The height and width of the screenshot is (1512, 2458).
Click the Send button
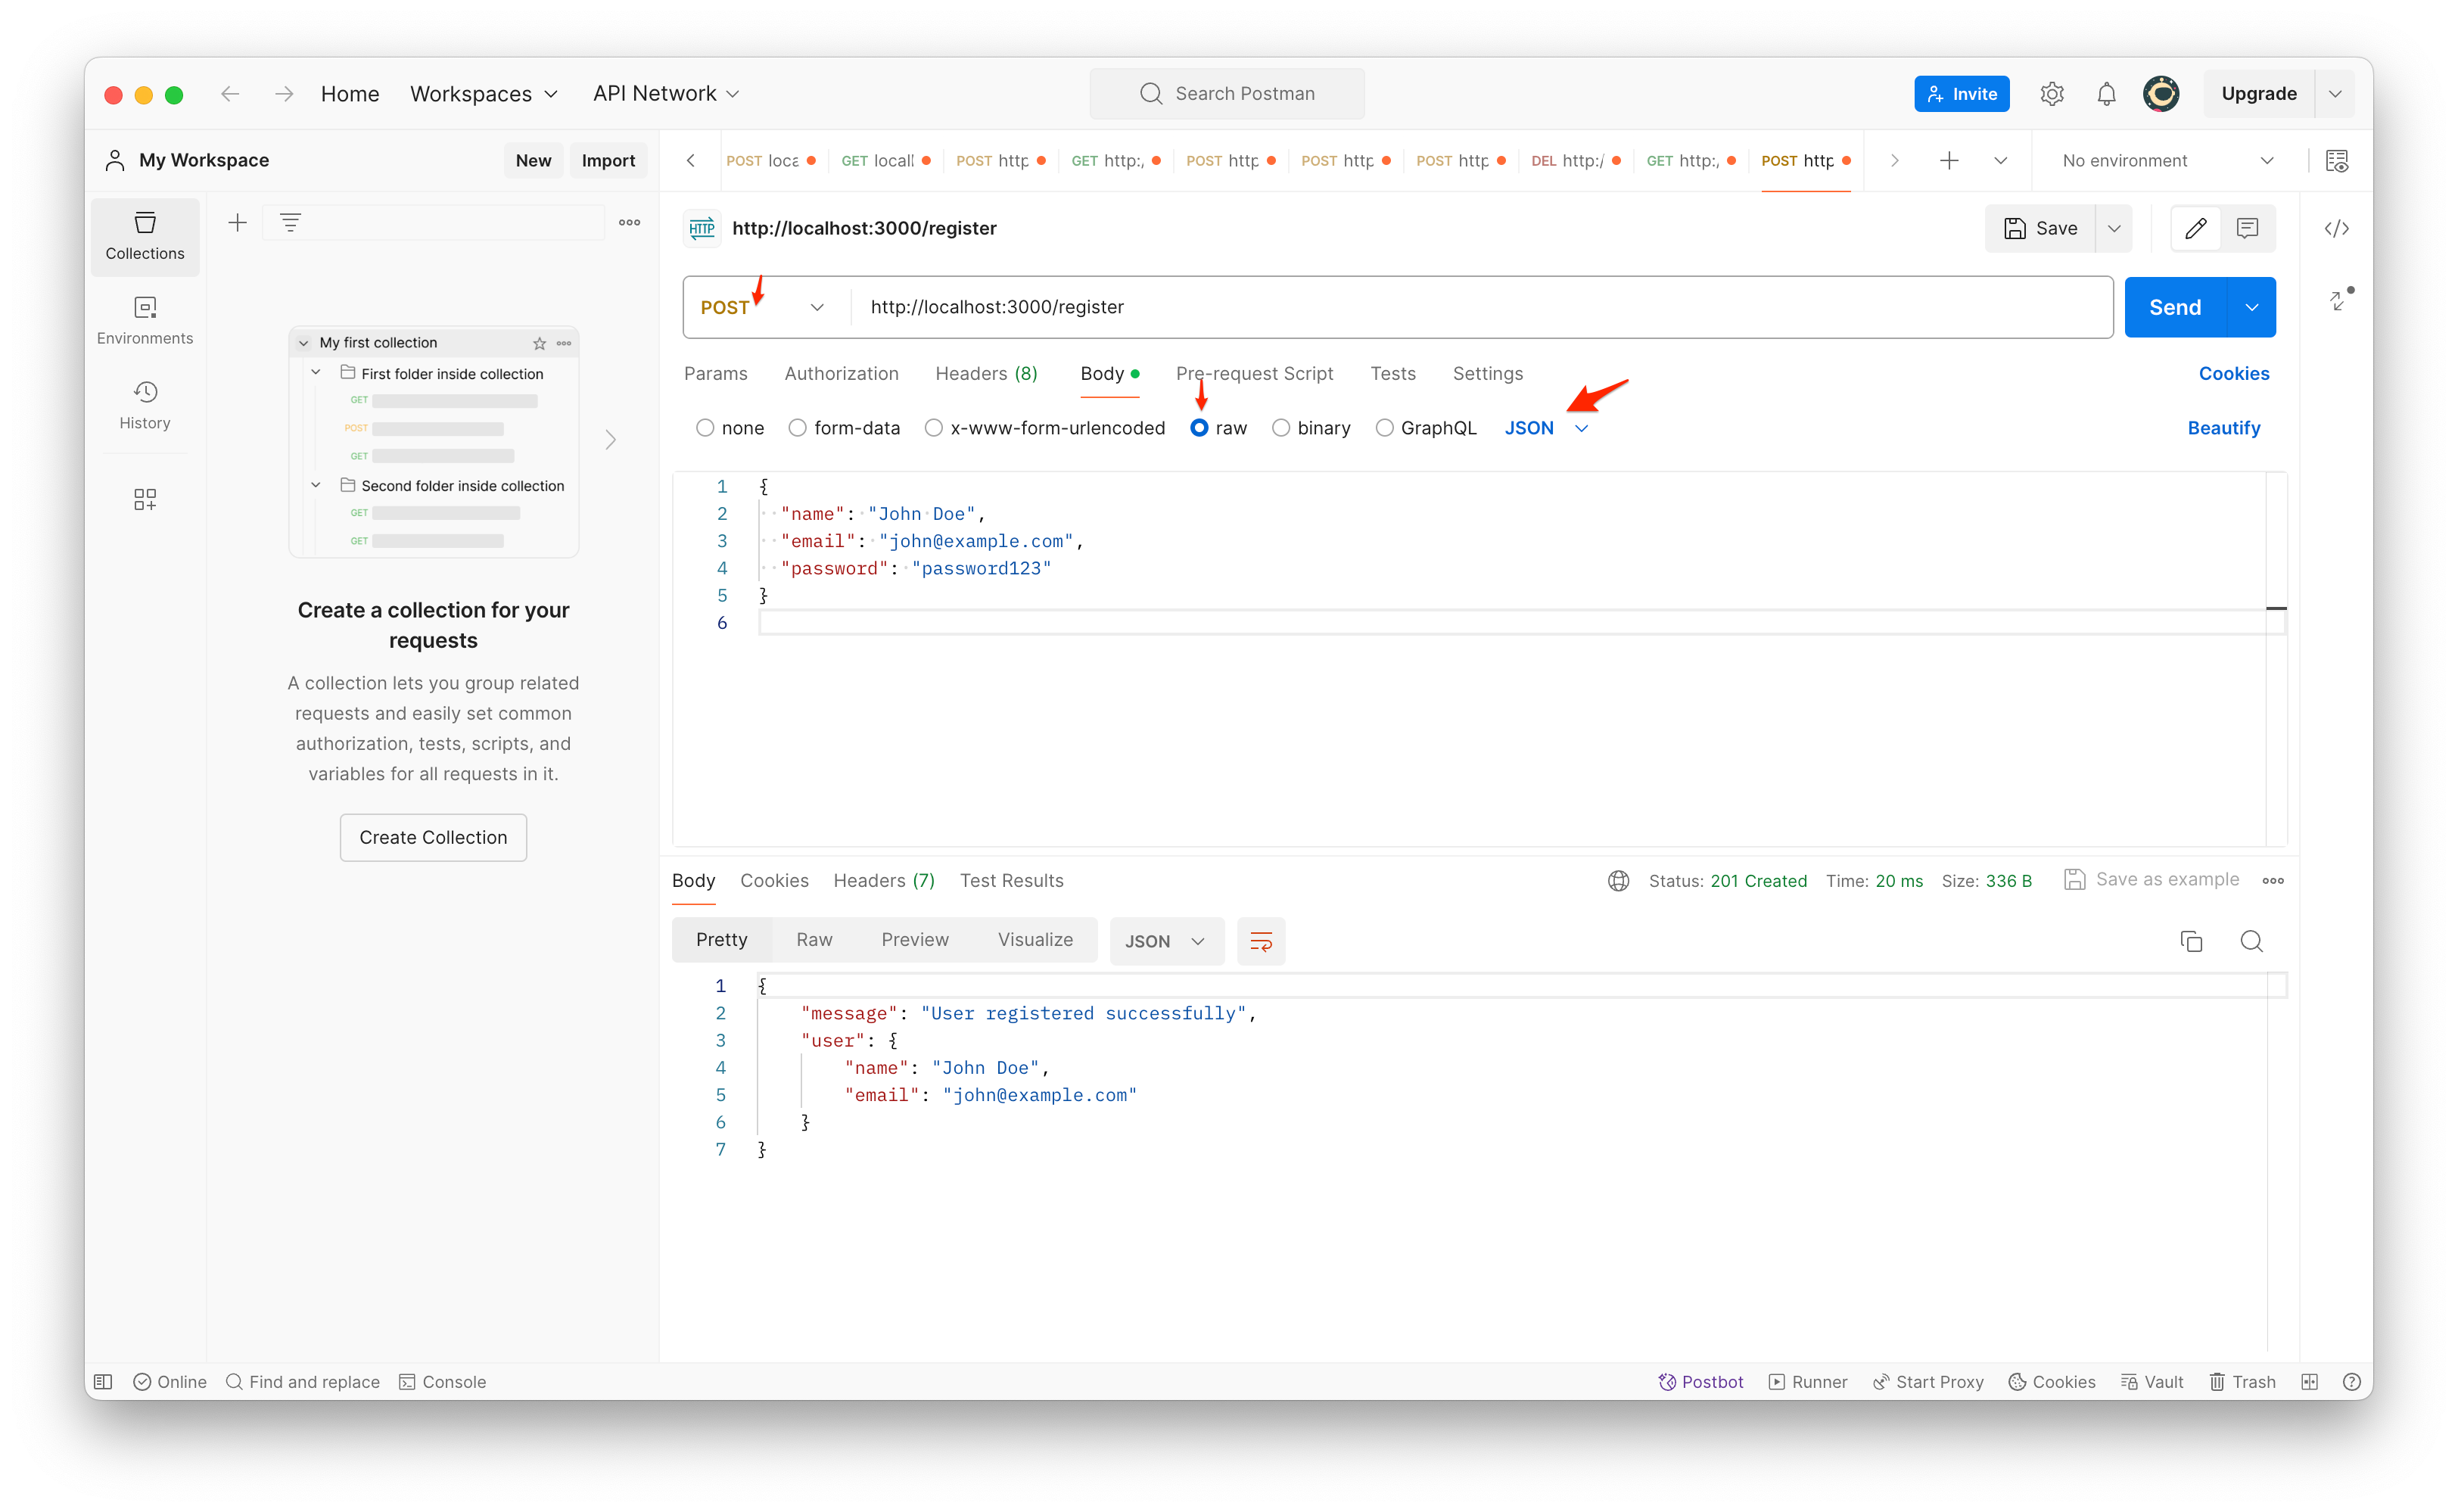point(2174,307)
